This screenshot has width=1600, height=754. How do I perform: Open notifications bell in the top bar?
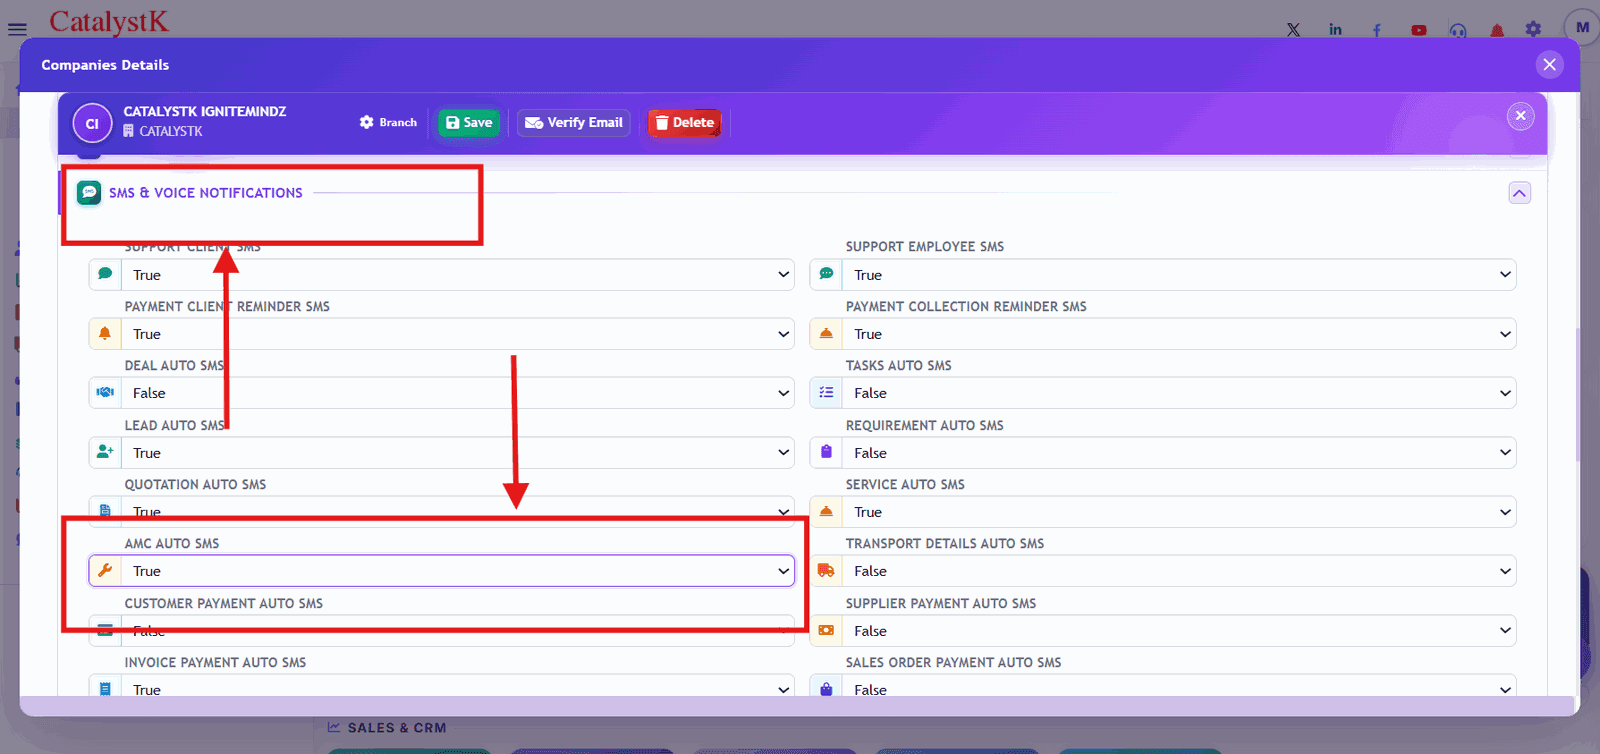pos(1497,30)
